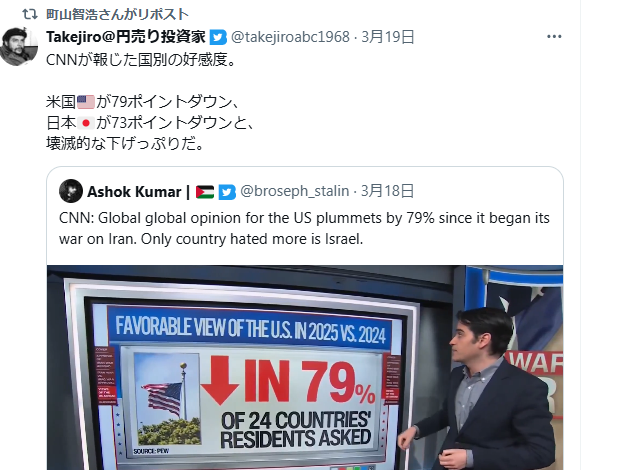Open the @broseph_stalin handle
The height and width of the screenshot is (470, 626).
pyautogui.click(x=295, y=191)
